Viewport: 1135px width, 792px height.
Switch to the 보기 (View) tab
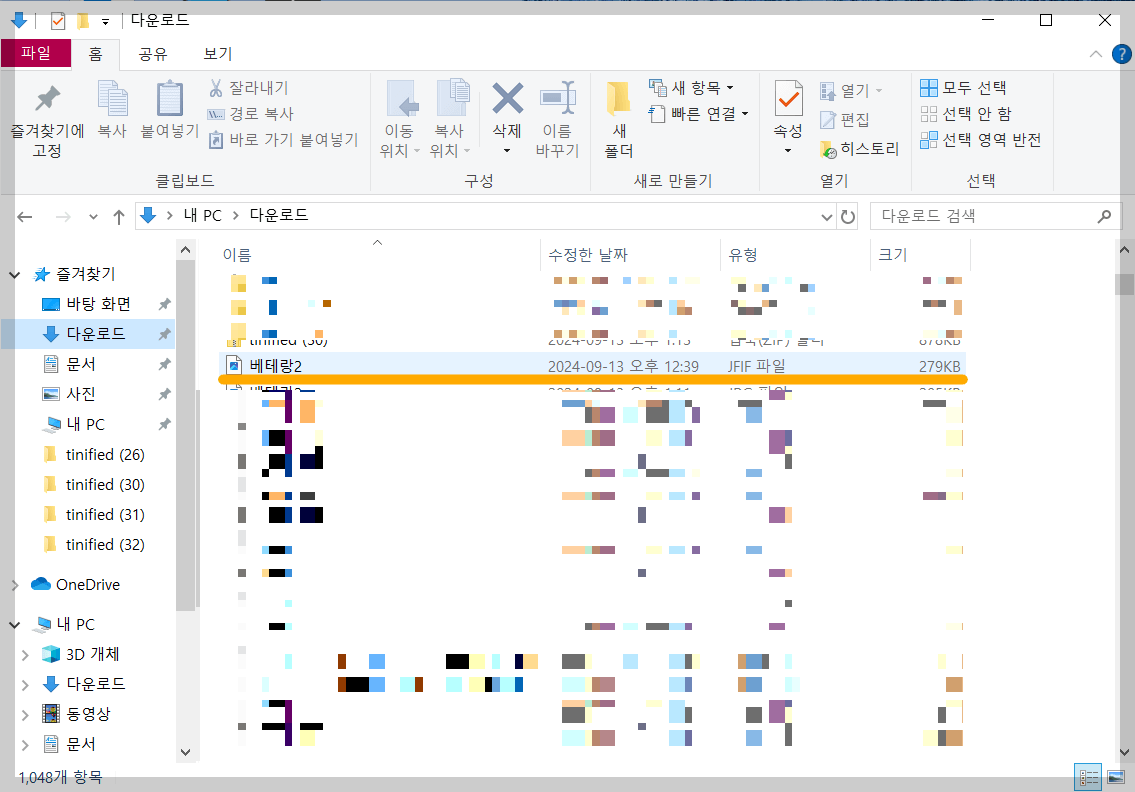click(x=218, y=54)
